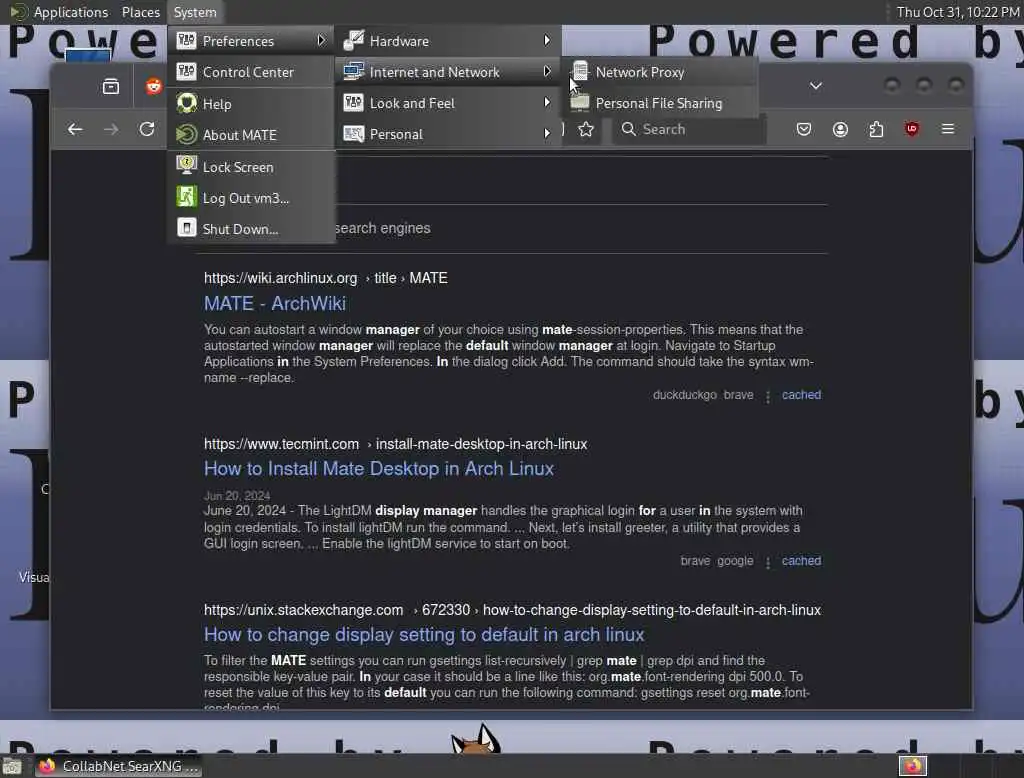Screen dimensions: 1024x778
Task: Click the unix.stackexchange.com result URL
Action: pyautogui.click(x=512, y=610)
